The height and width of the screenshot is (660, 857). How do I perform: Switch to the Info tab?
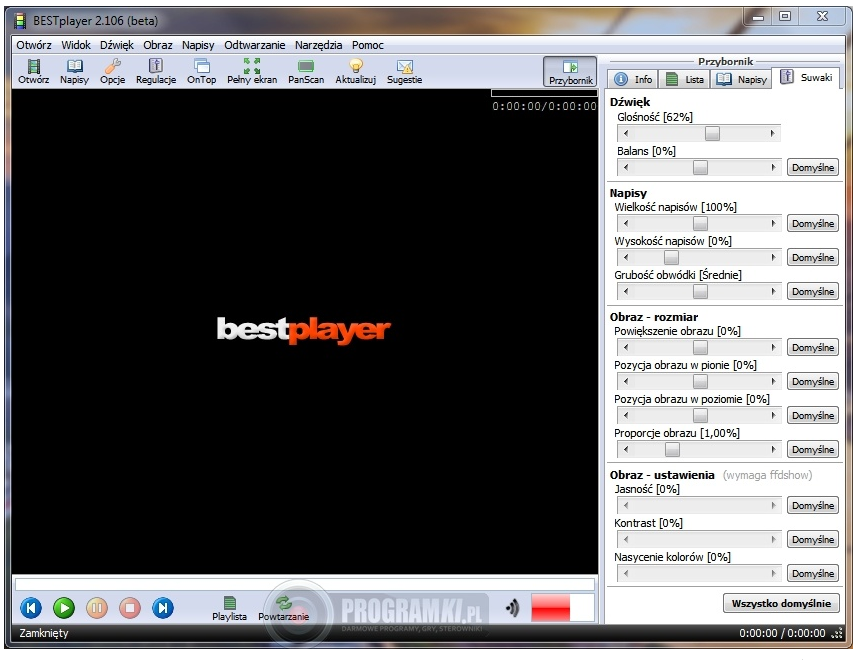click(633, 79)
